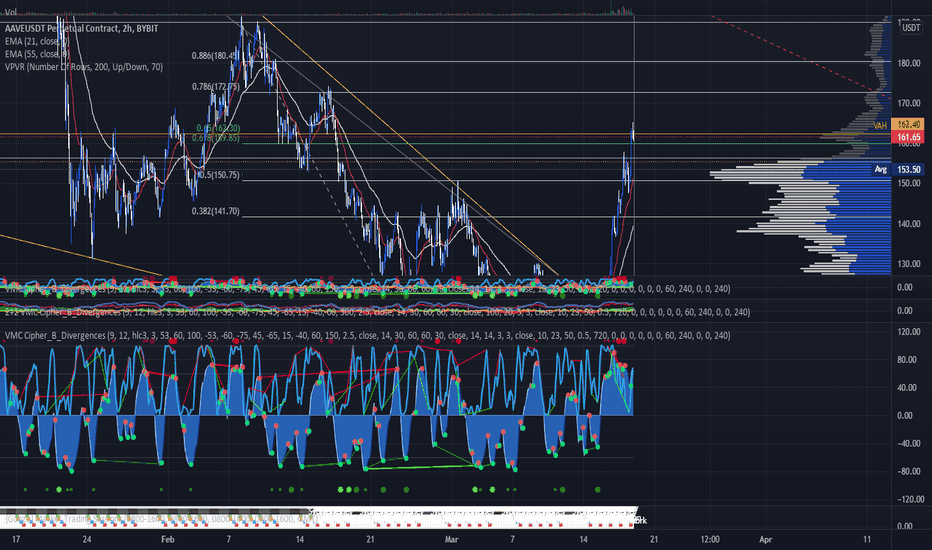Click the Mar label on time axis
This screenshot has width=932, height=550.
click(452, 540)
